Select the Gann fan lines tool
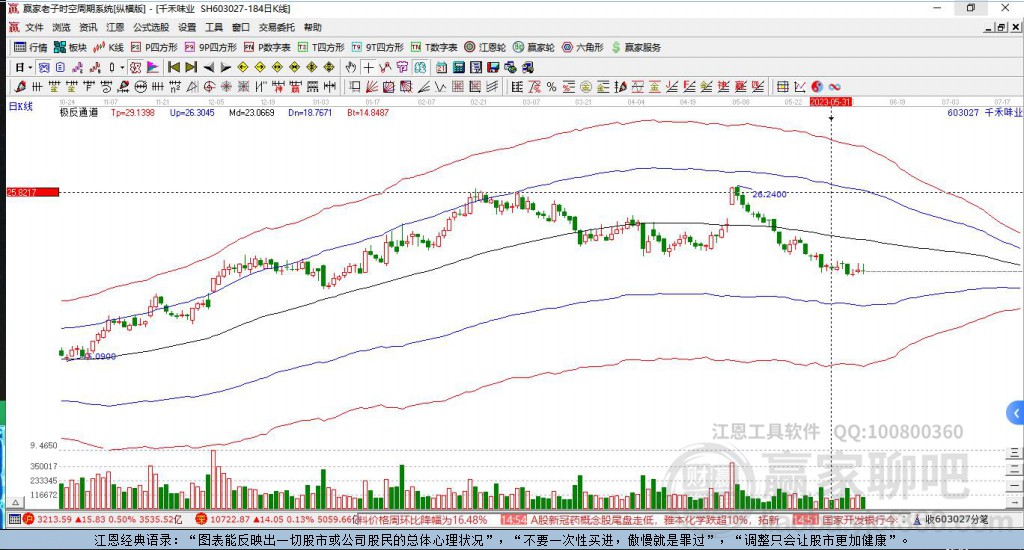 [x=372, y=86]
